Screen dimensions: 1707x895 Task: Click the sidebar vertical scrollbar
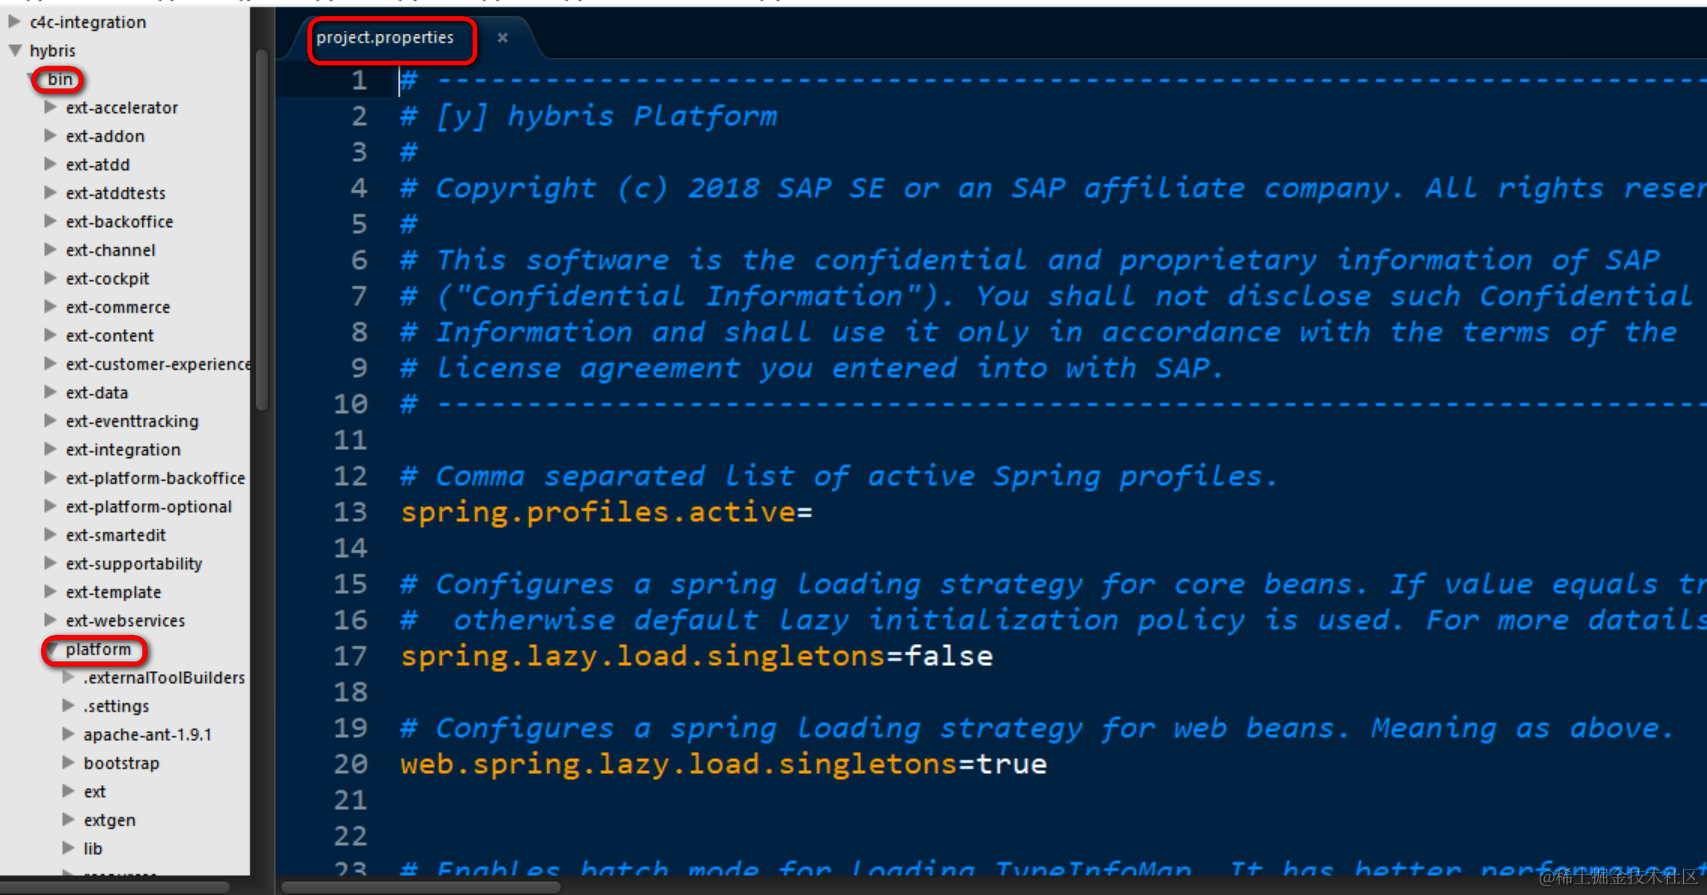click(x=261, y=230)
